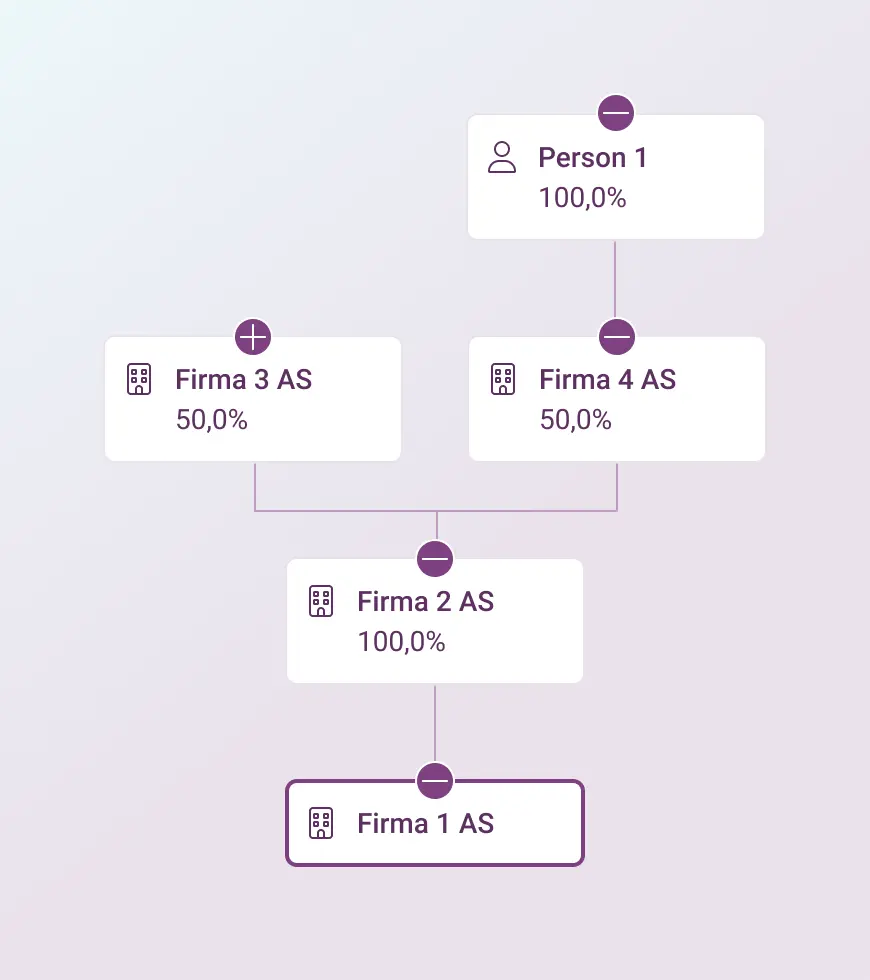Click the building icon on Firma 1 AS
This screenshot has height=980, width=870.
321,822
